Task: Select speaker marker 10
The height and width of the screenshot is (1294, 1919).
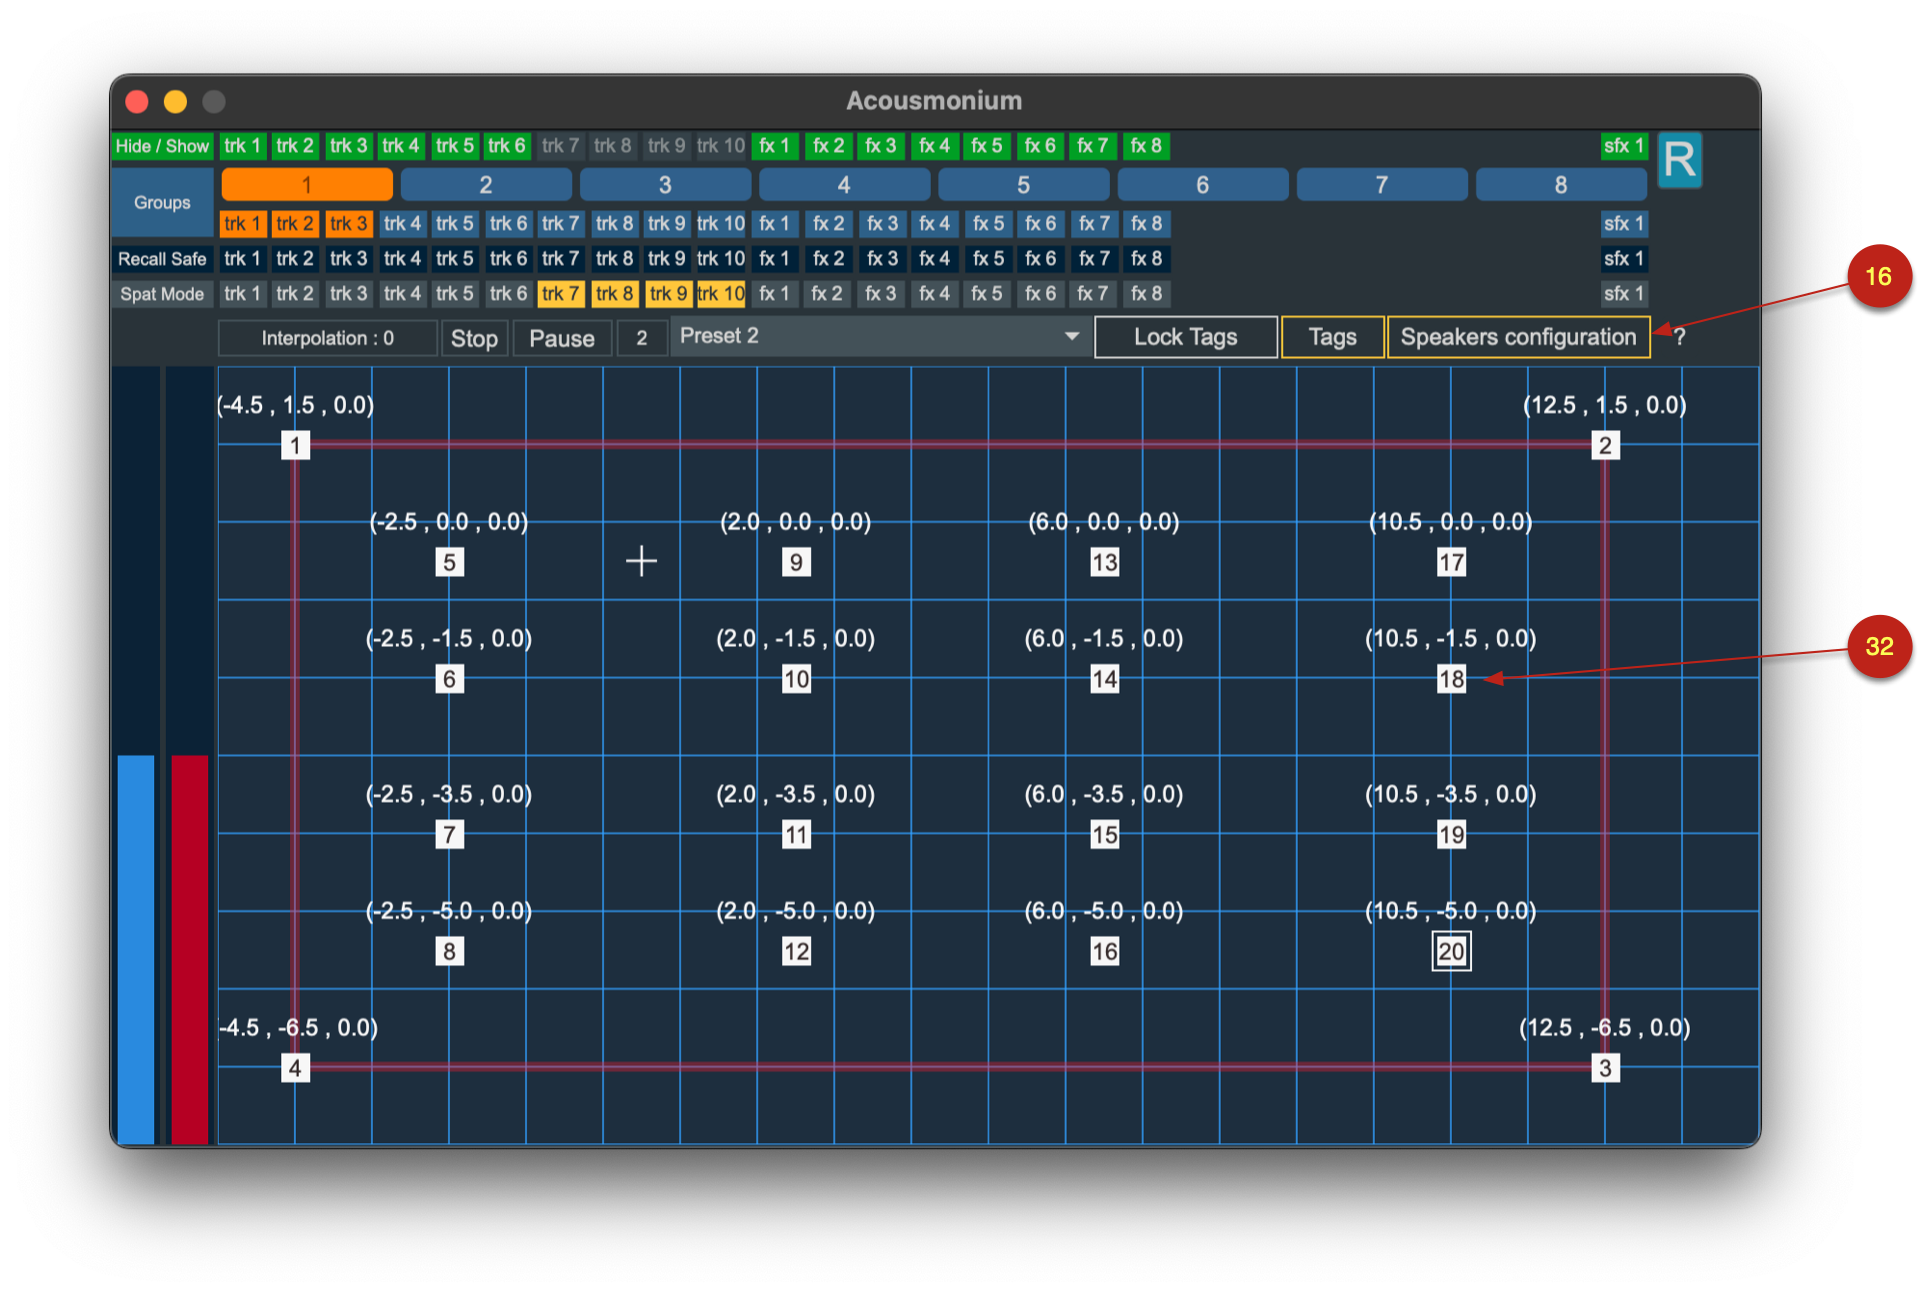Action: tap(796, 679)
